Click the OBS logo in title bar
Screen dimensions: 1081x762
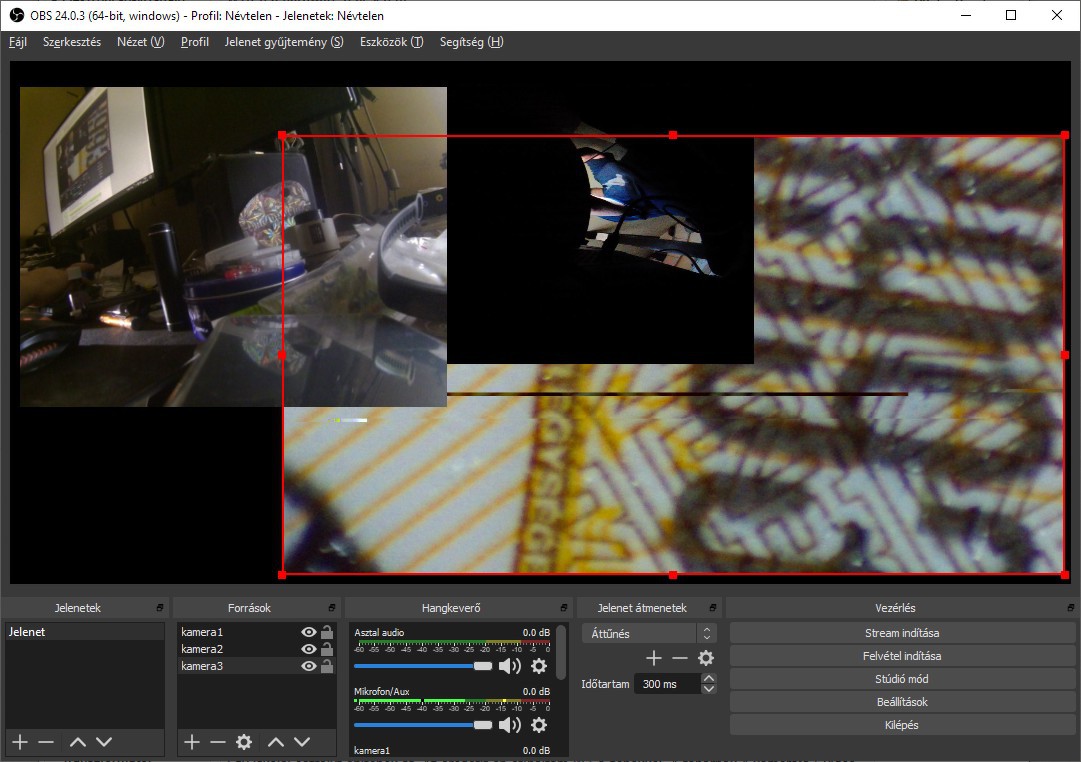[17, 15]
